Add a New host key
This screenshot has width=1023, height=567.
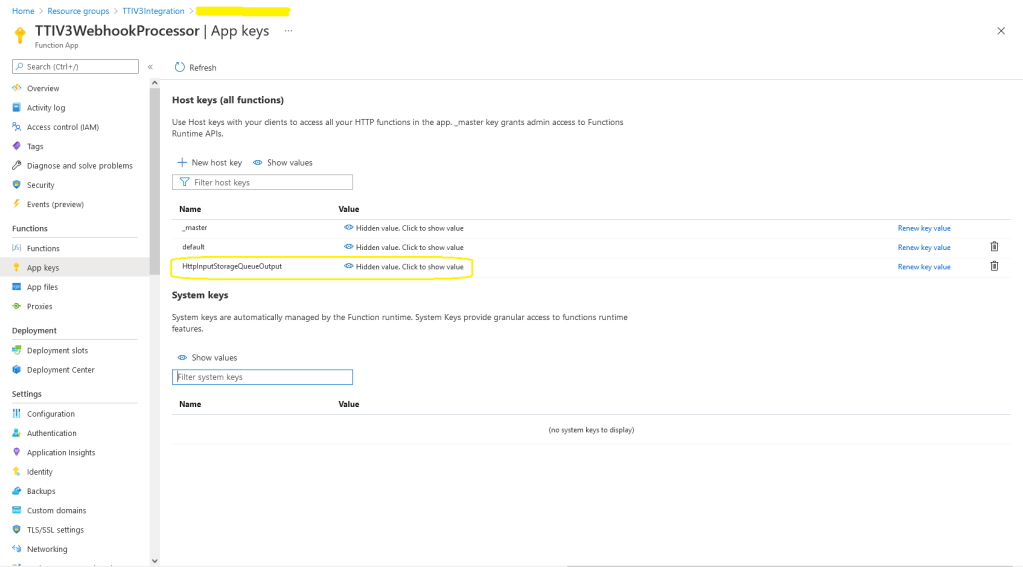[210, 162]
